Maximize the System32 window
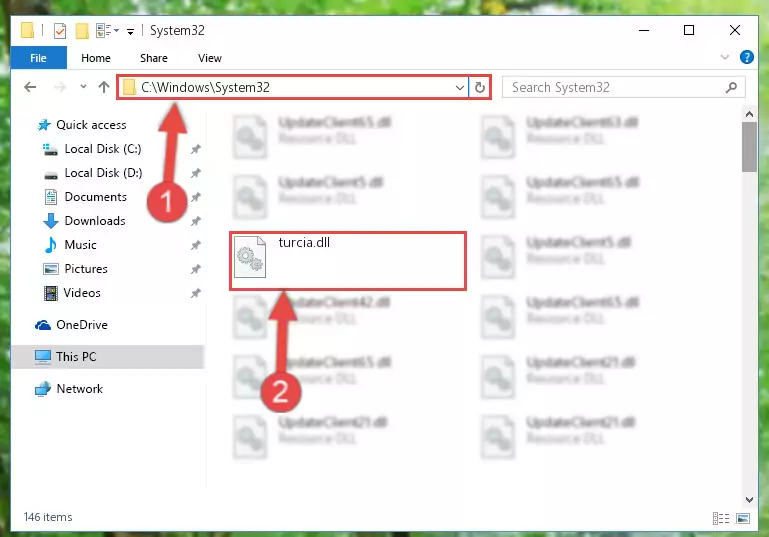 (689, 30)
